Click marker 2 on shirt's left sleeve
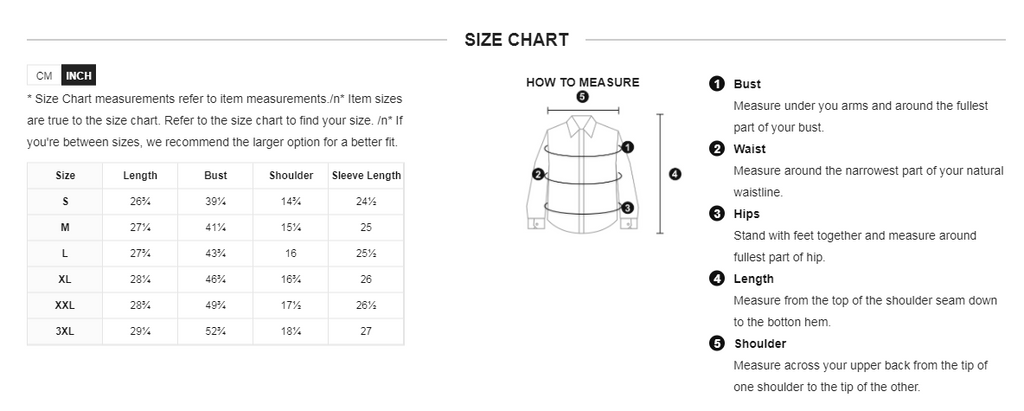1024x411 pixels. [538, 174]
